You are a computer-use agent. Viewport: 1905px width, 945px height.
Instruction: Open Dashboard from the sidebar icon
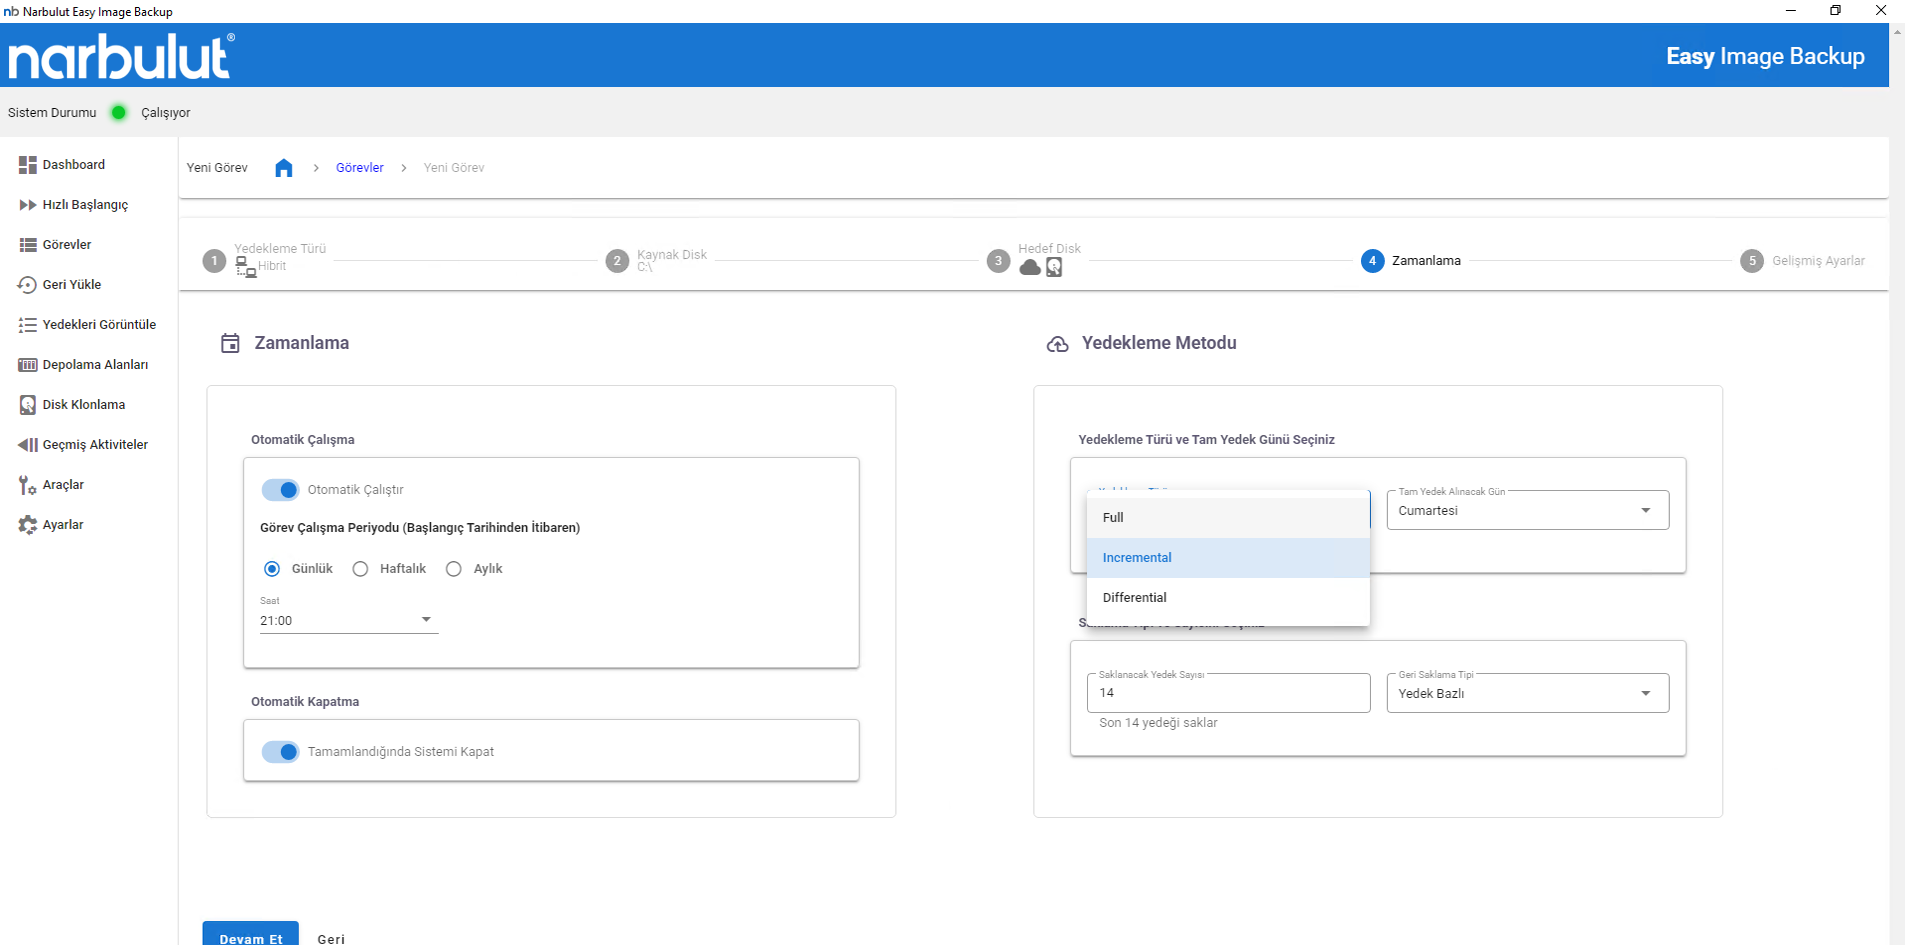click(27, 165)
